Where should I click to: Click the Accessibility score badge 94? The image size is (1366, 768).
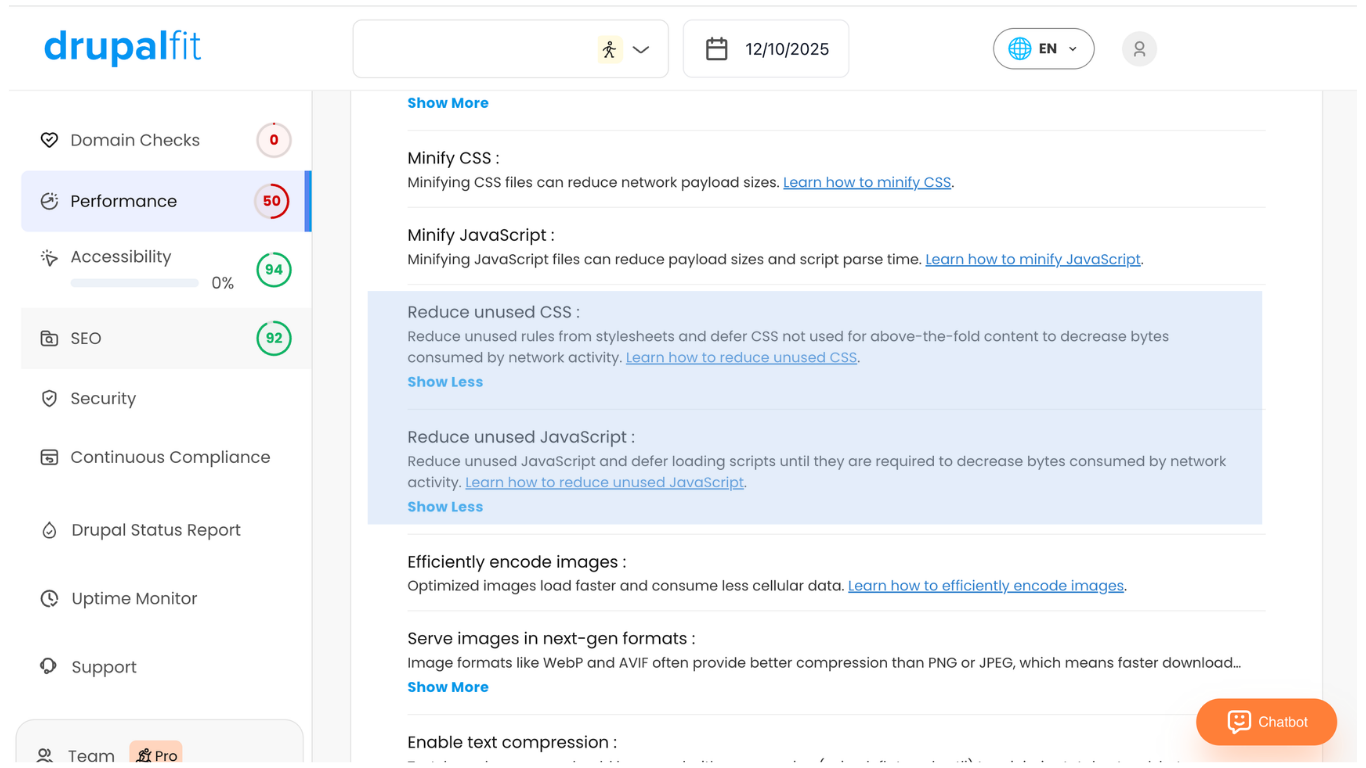[274, 270]
